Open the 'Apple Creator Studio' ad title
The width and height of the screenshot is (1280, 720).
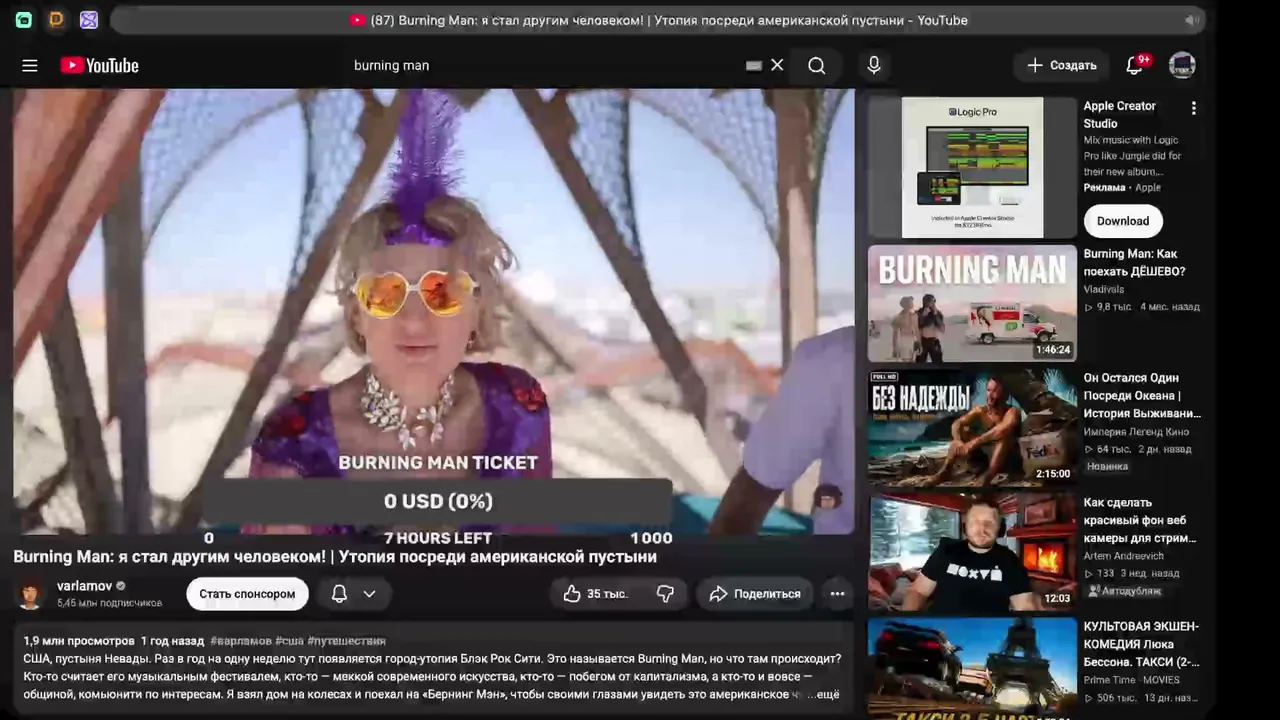pos(1120,115)
